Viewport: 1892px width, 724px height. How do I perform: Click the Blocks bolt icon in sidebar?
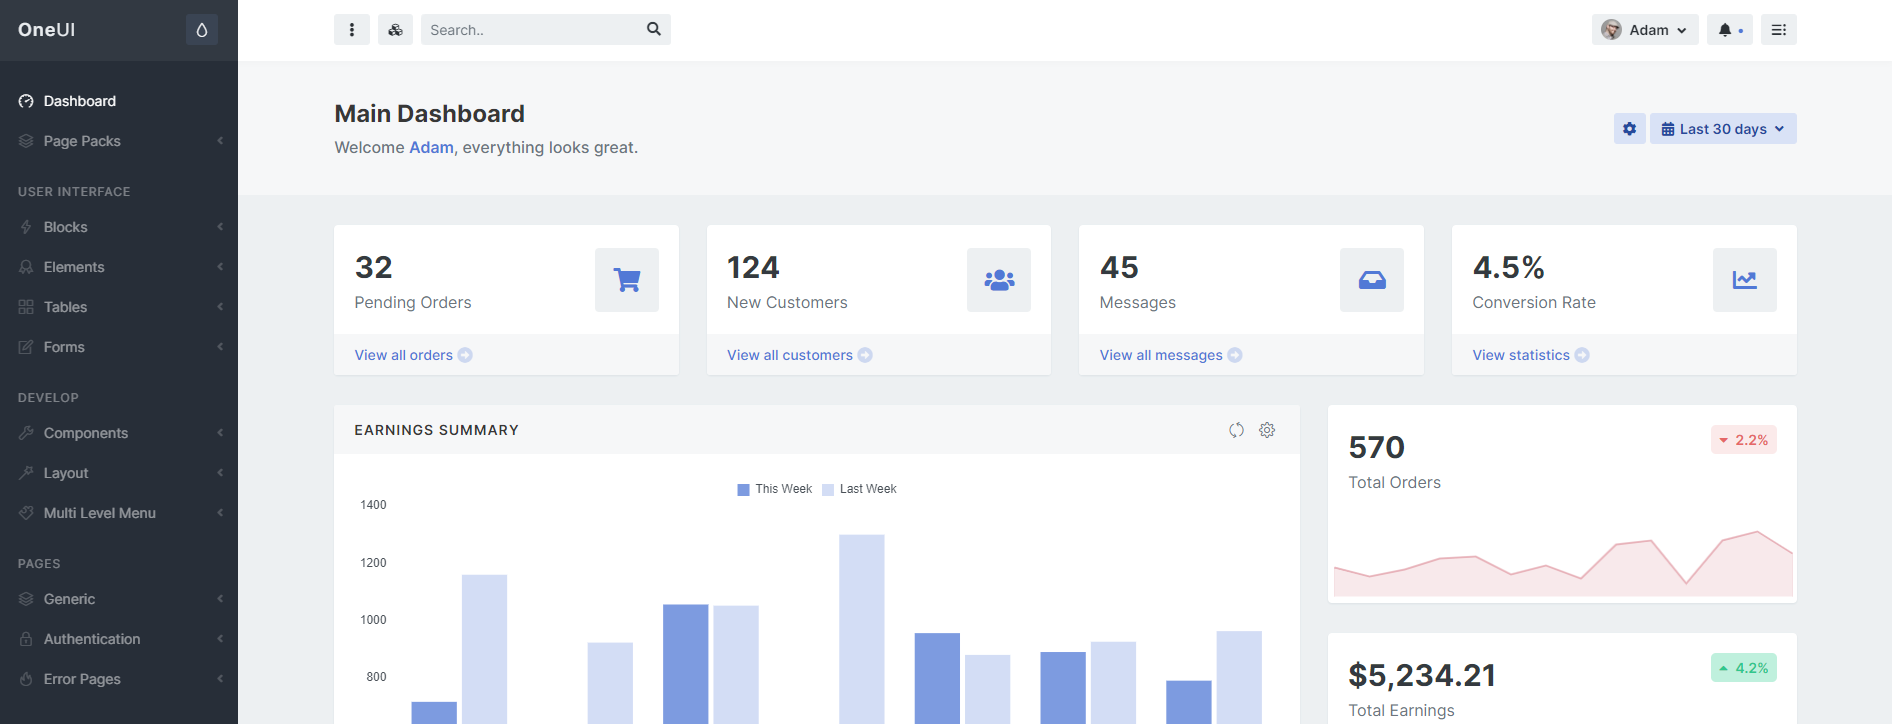coord(26,227)
